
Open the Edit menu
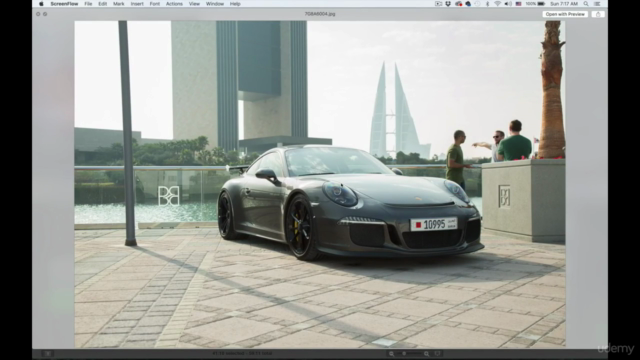[x=102, y=4]
